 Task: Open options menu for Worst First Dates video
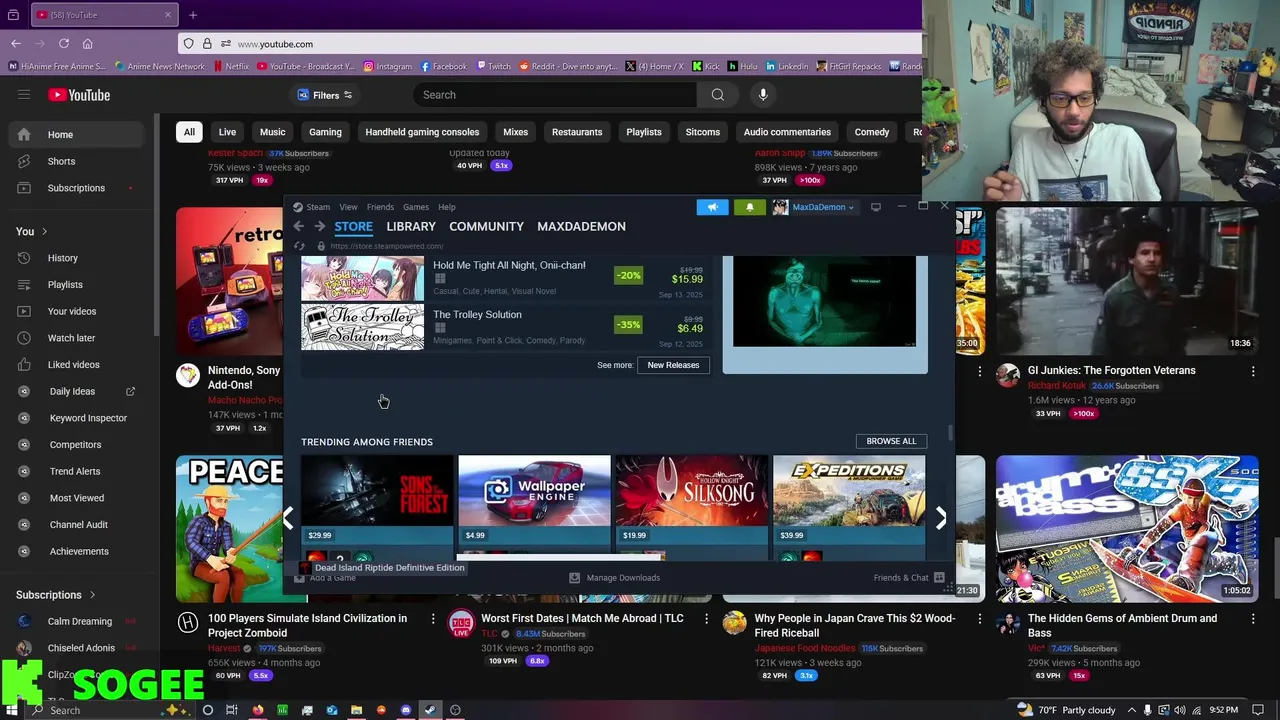[706, 619]
